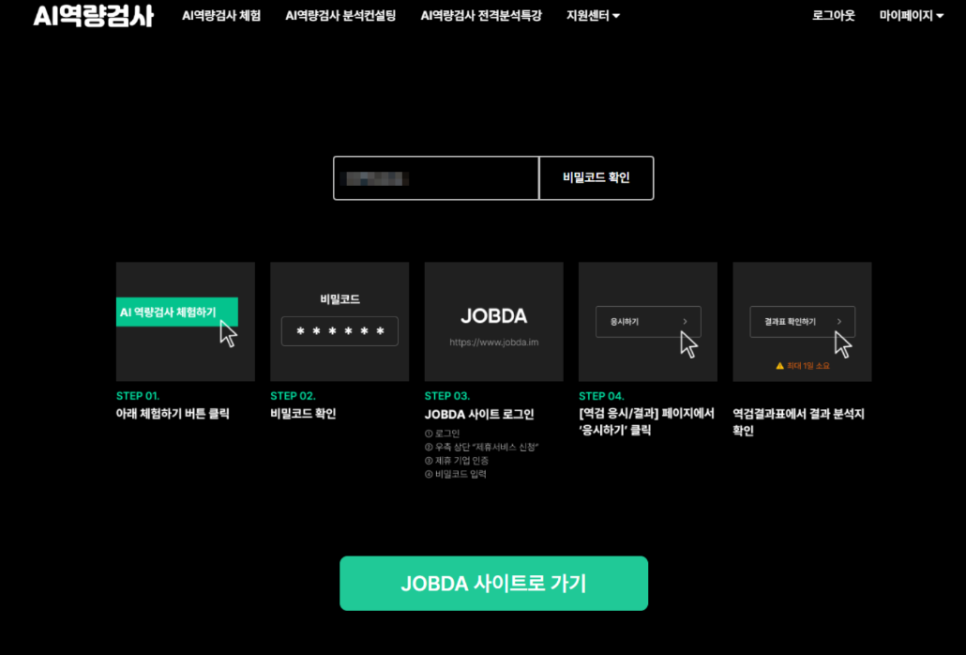Open the AI역량검사 체험 menu item

(221, 16)
